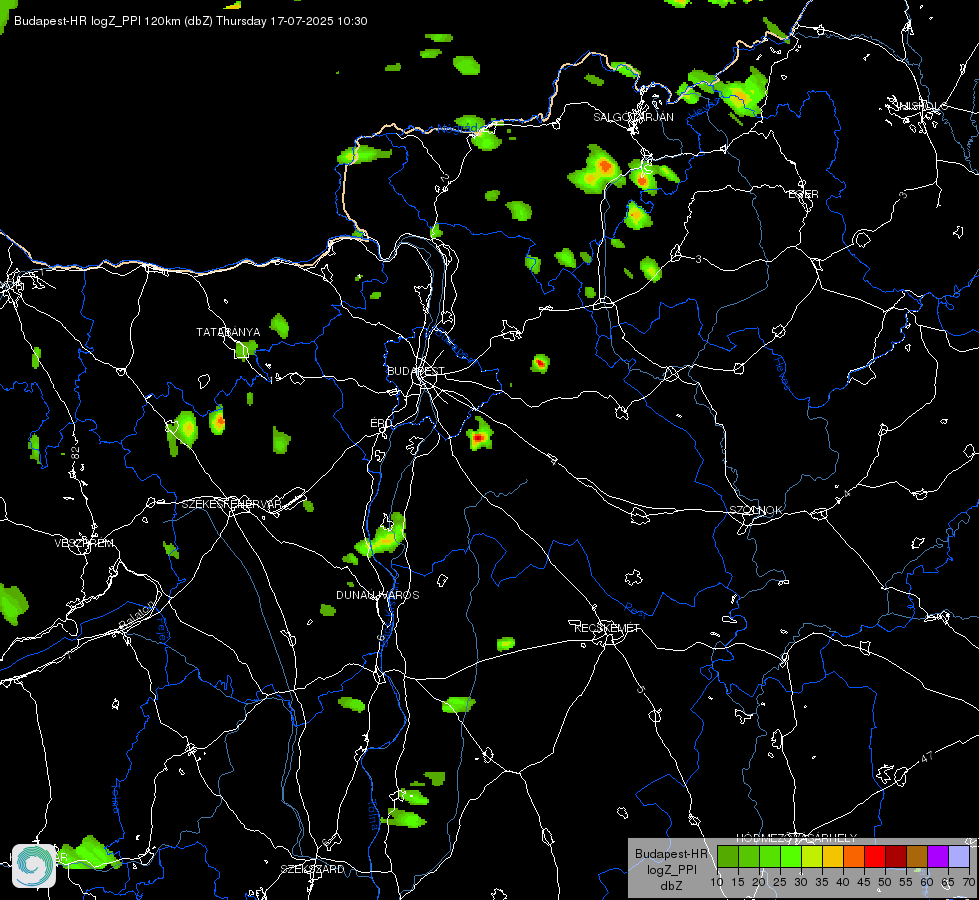Click the 70 value on legend scale
The image size is (979, 900).
[x=969, y=882]
